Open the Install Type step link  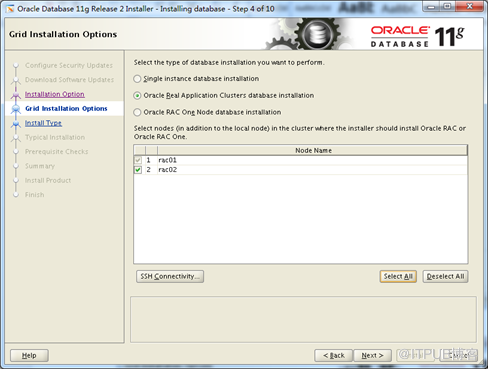[43, 123]
